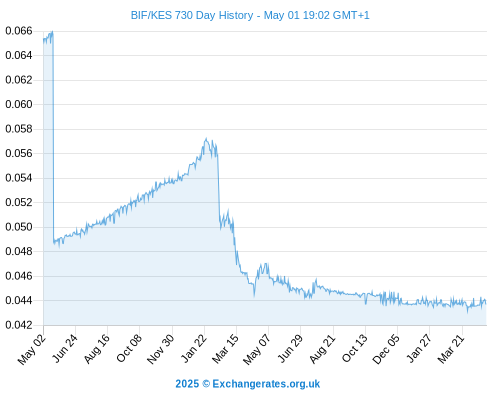This screenshot has height=400, width=495.
Task: Click the 0.042 y-axis baseline label
Action: click(x=19, y=325)
